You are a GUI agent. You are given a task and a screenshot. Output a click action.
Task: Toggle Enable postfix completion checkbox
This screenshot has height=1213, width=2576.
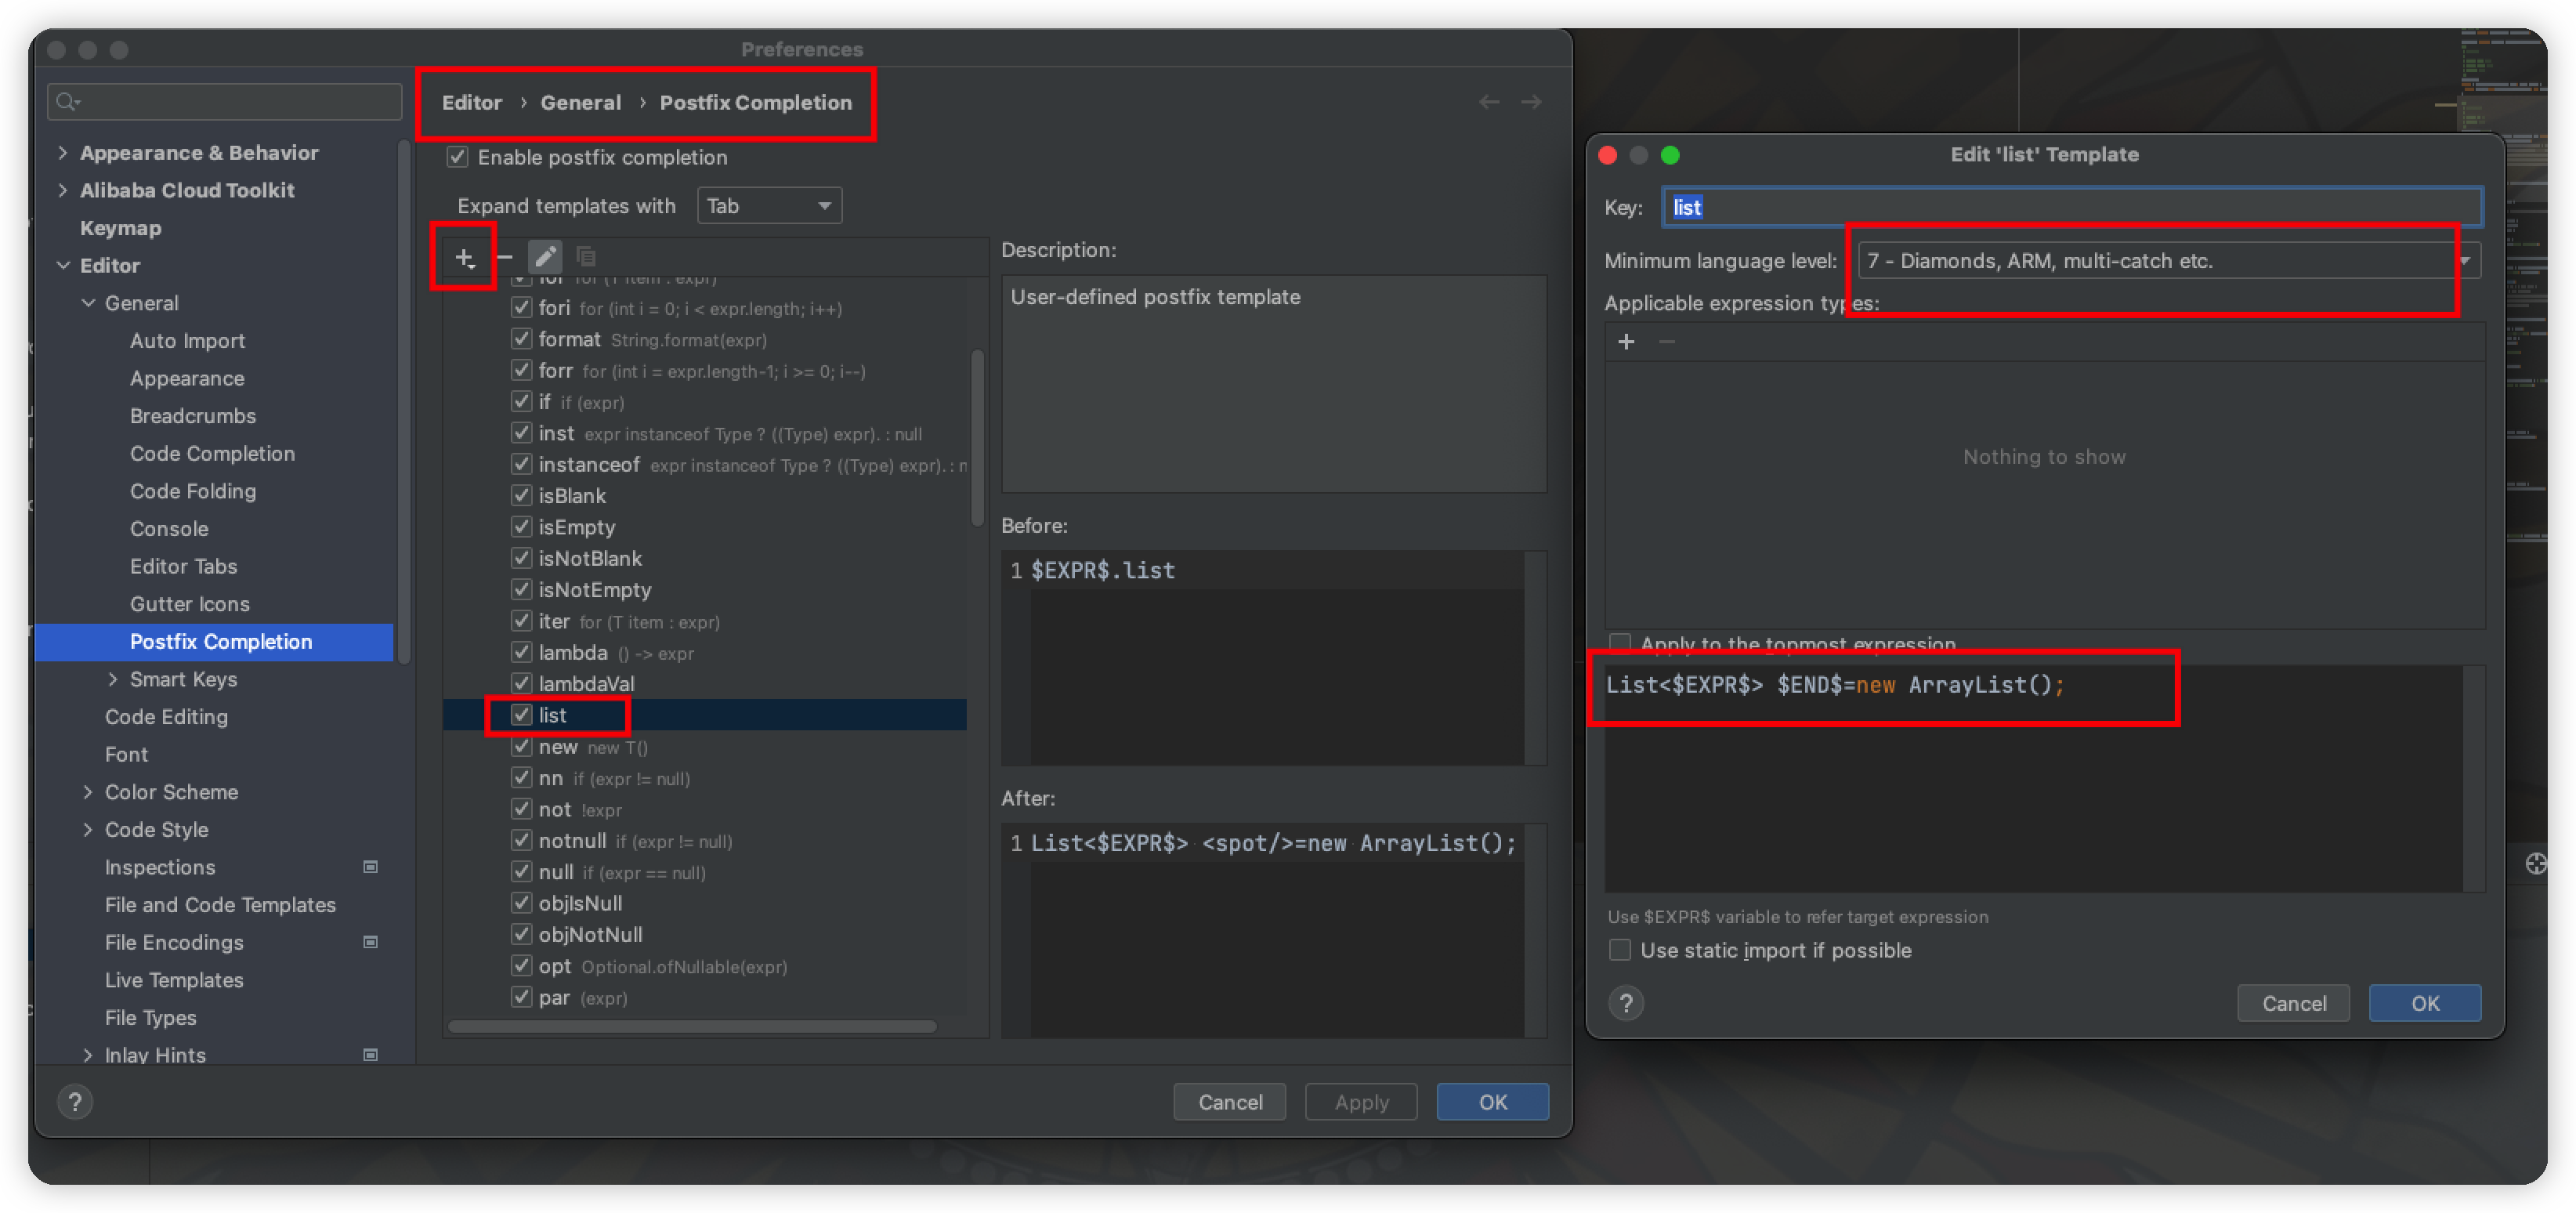click(x=458, y=157)
